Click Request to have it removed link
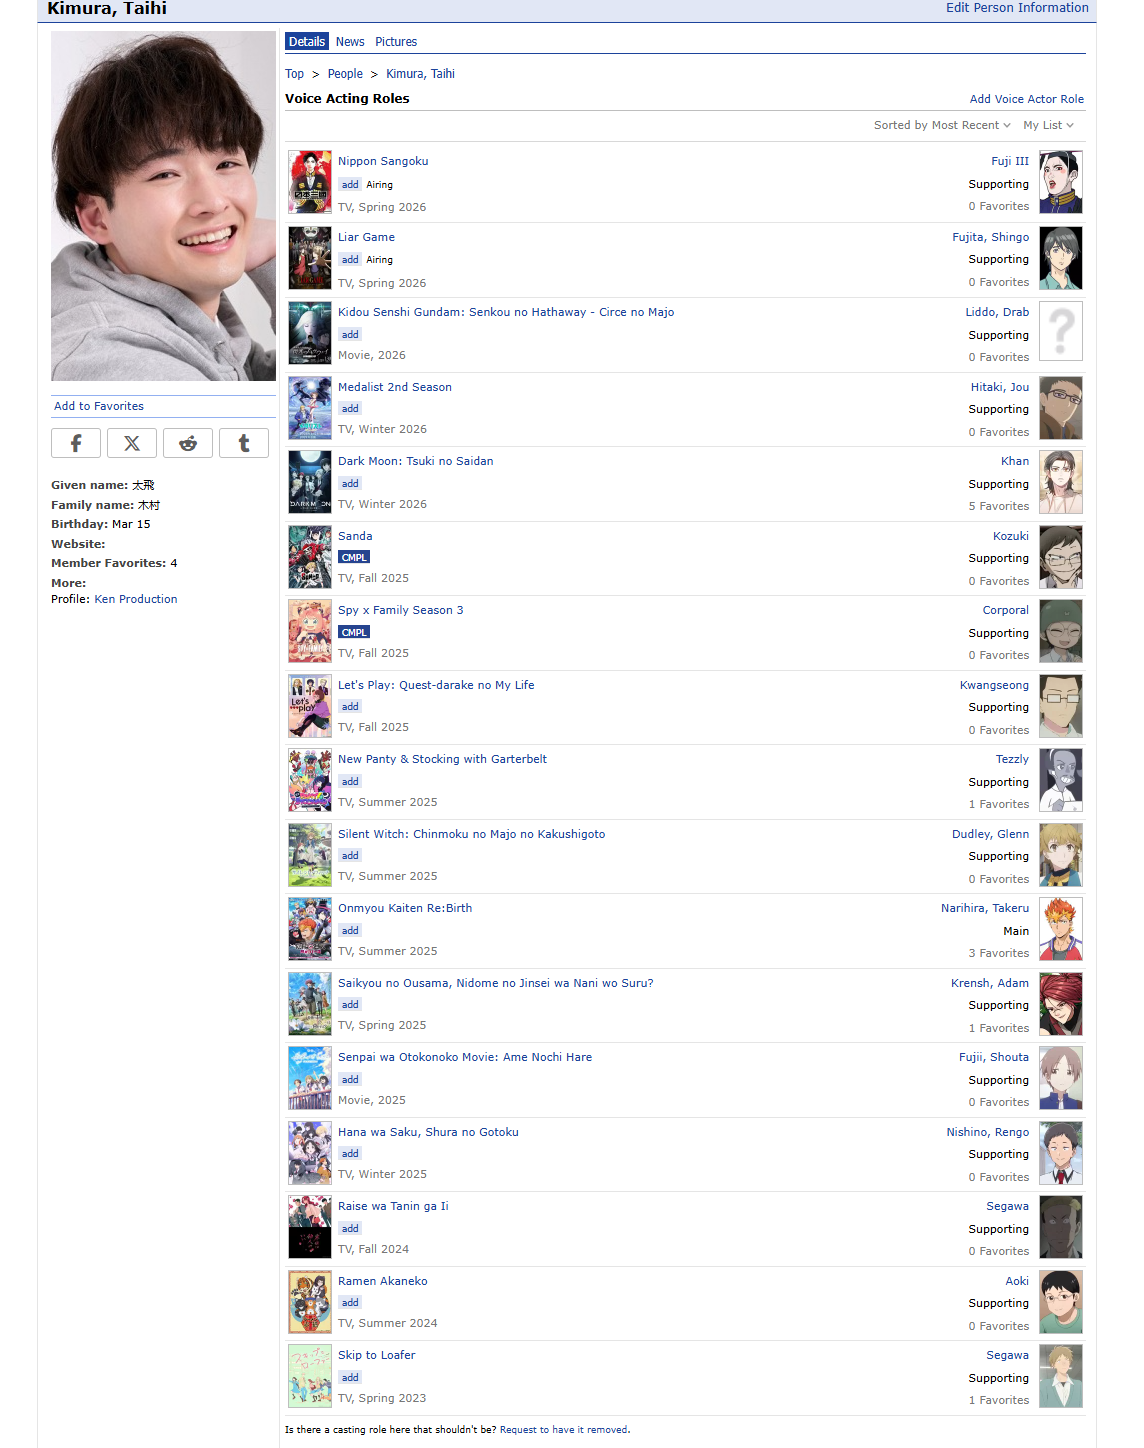The image size is (1144, 1448). click(x=564, y=1430)
